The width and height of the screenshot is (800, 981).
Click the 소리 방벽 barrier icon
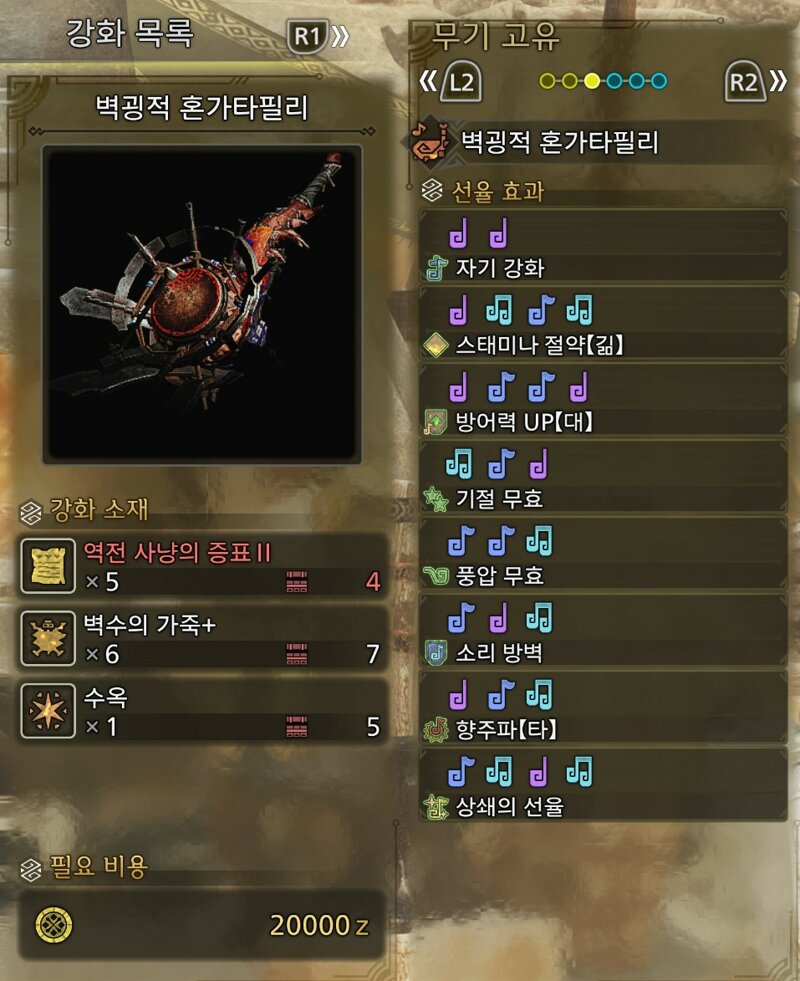436,653
